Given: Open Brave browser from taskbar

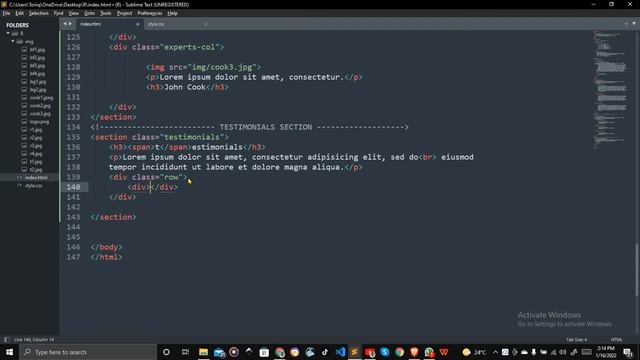Looking at the screenshot, I should 414,352.
